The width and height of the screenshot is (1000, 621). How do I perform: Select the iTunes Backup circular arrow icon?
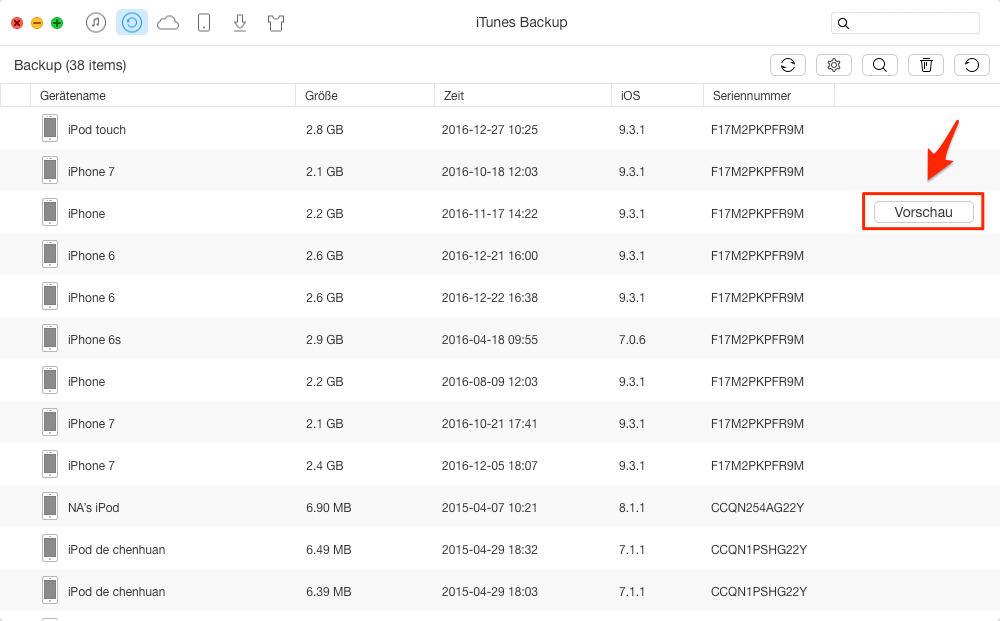pos(132,23)
